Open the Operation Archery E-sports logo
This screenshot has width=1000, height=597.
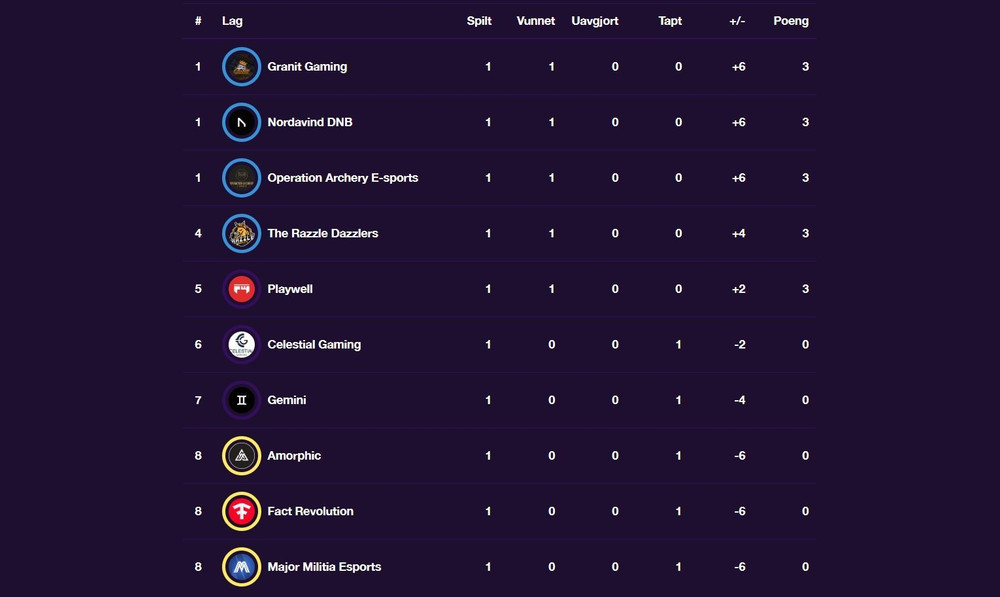tap(242, 177)
